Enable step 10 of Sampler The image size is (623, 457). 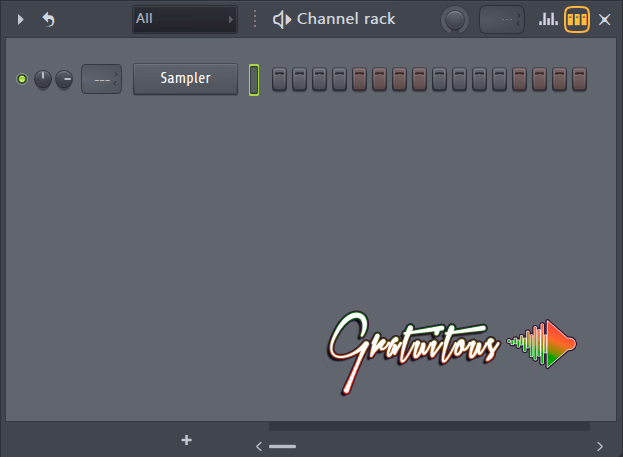point(459,79)
